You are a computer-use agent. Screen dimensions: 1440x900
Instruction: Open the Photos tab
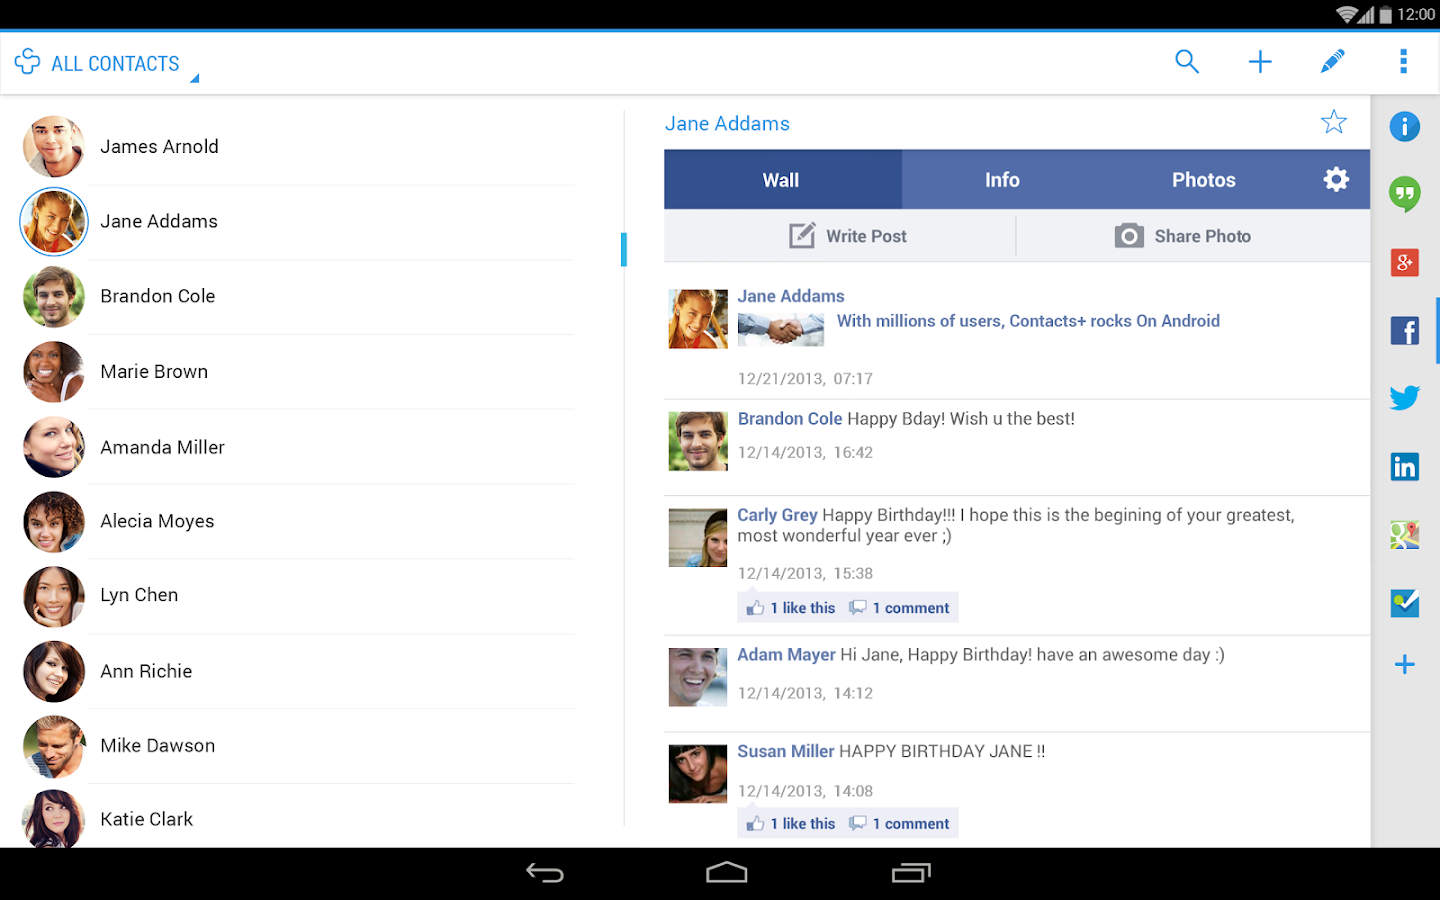[x=1204, y=179]
